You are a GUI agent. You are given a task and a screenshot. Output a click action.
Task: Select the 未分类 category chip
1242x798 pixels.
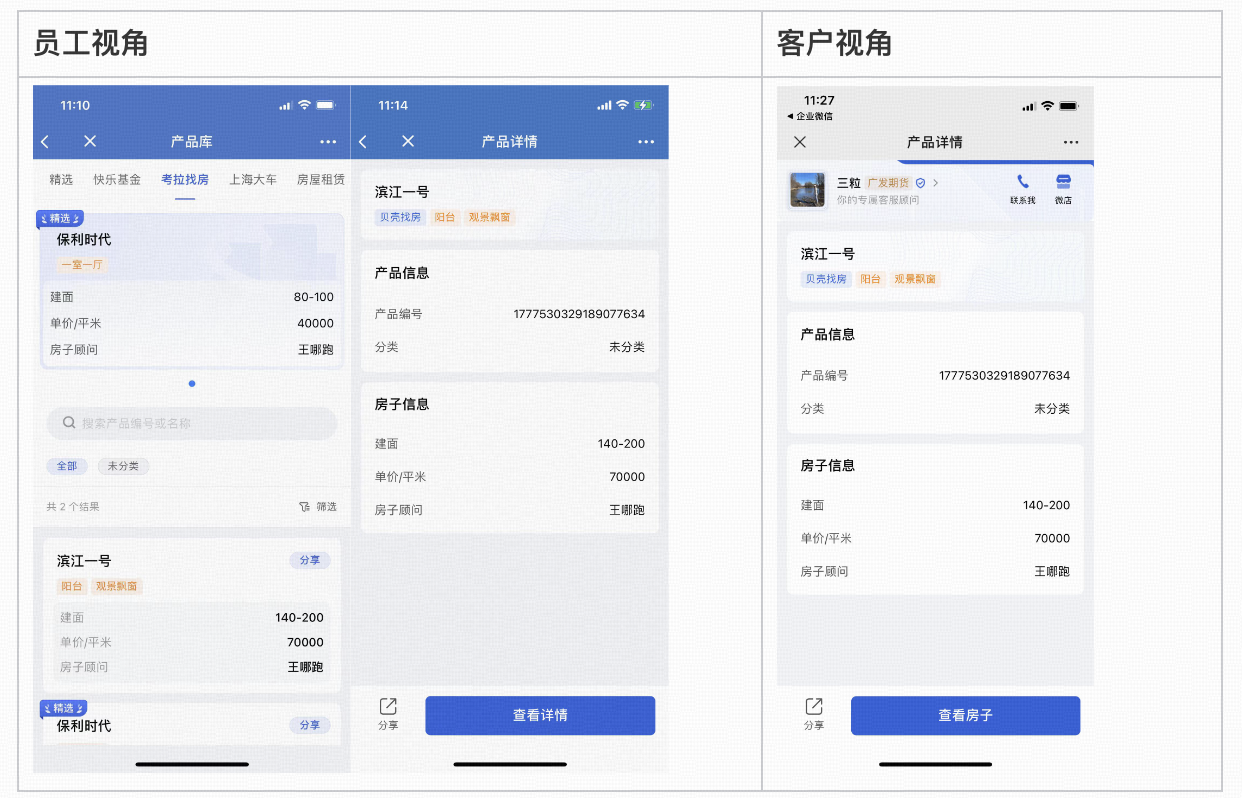tap(123, 466)
